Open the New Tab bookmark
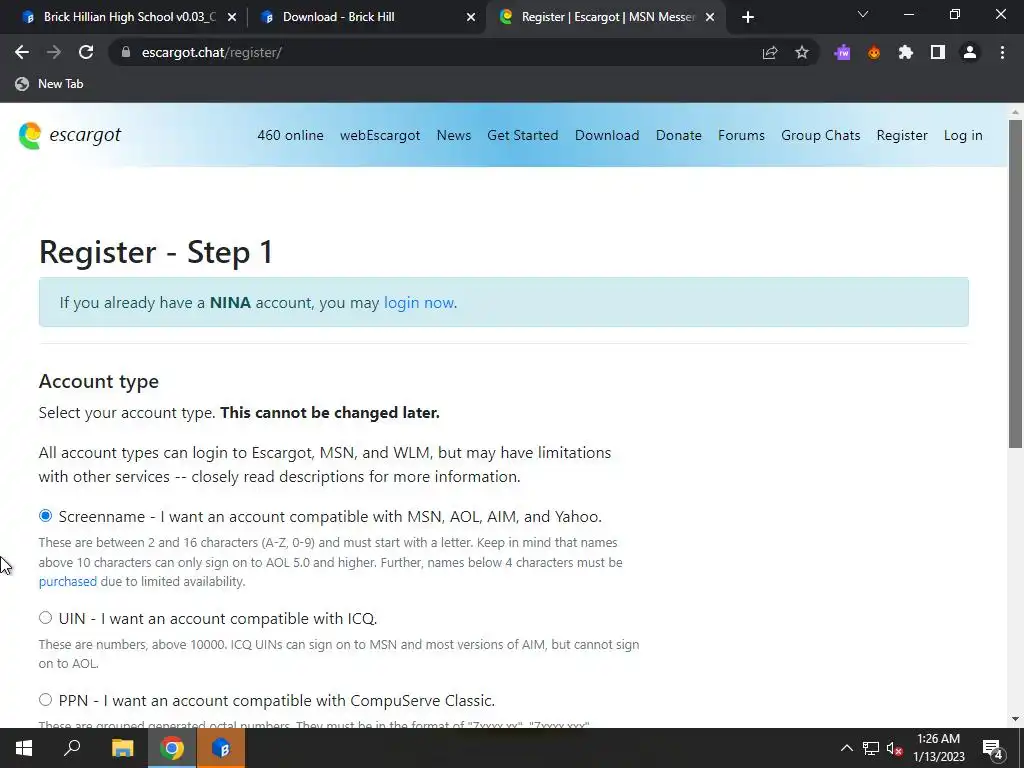This screenshot has height=768, width=1024. click(50, 84)
